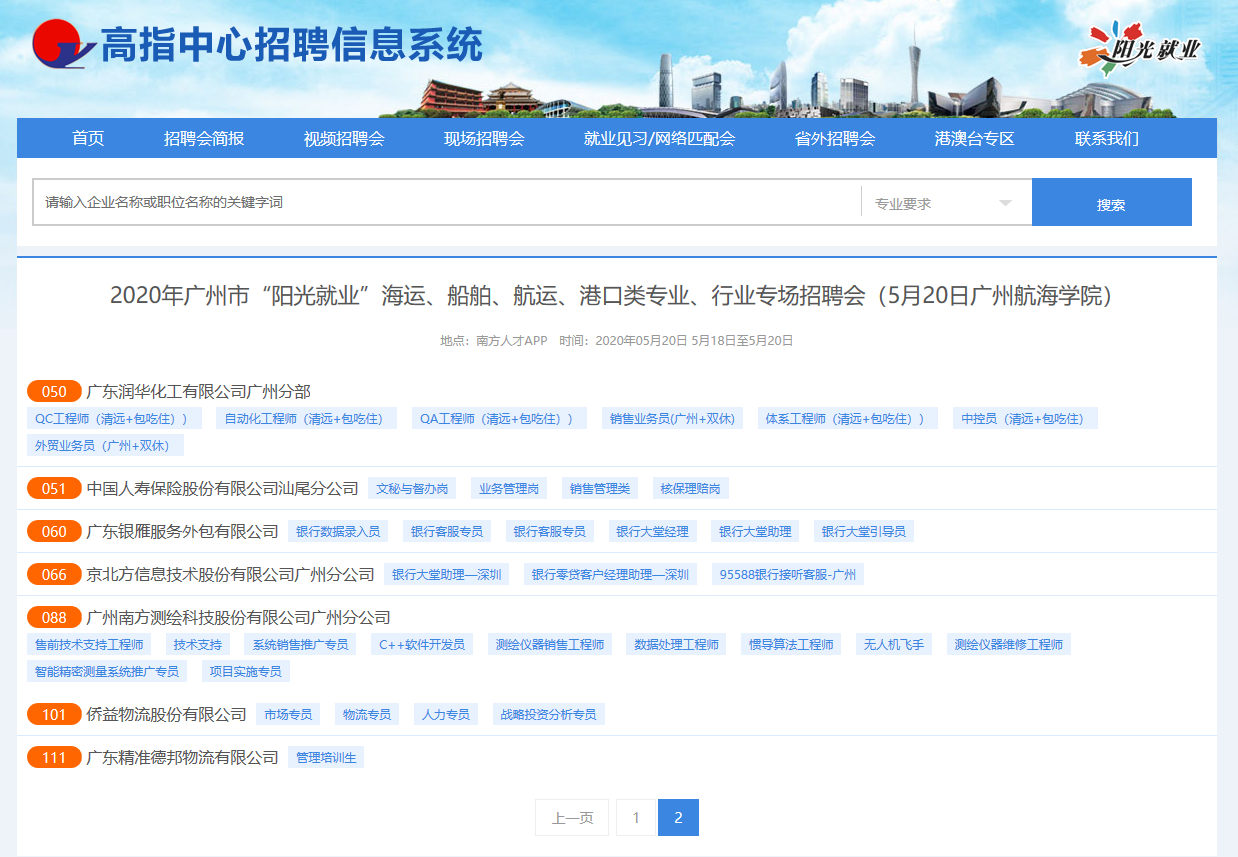Open the 招聘会简报 menu item
Screen dimensions: 1238x857
[204, 139]
